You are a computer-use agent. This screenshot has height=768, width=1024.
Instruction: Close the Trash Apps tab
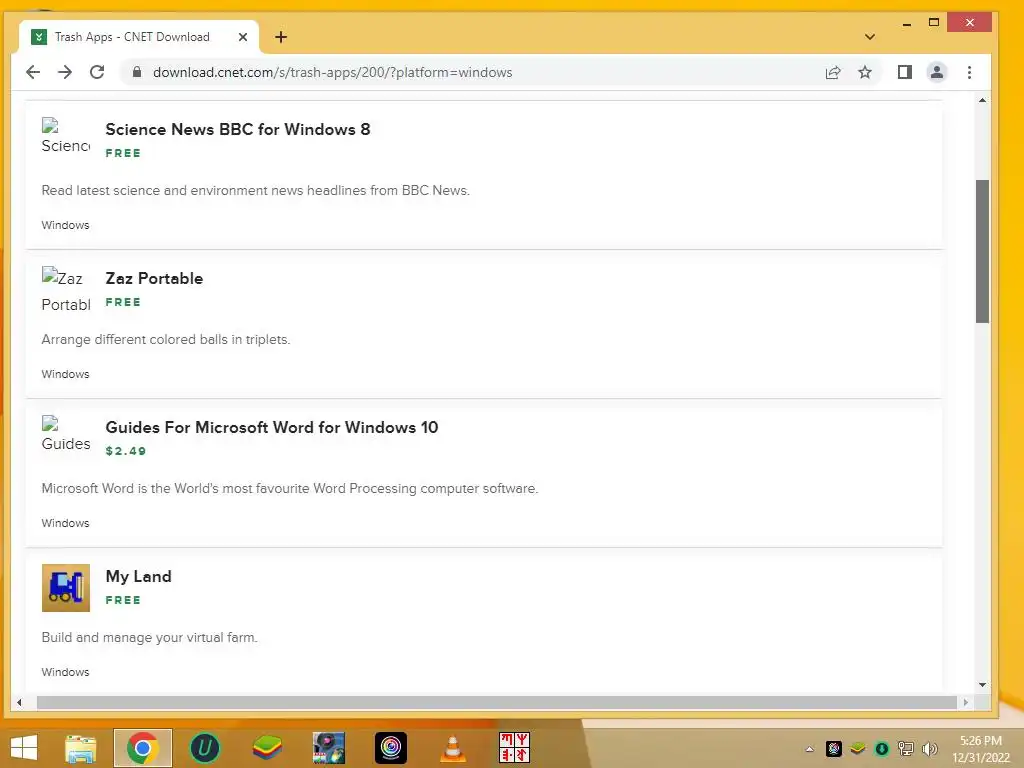point(243,37)
